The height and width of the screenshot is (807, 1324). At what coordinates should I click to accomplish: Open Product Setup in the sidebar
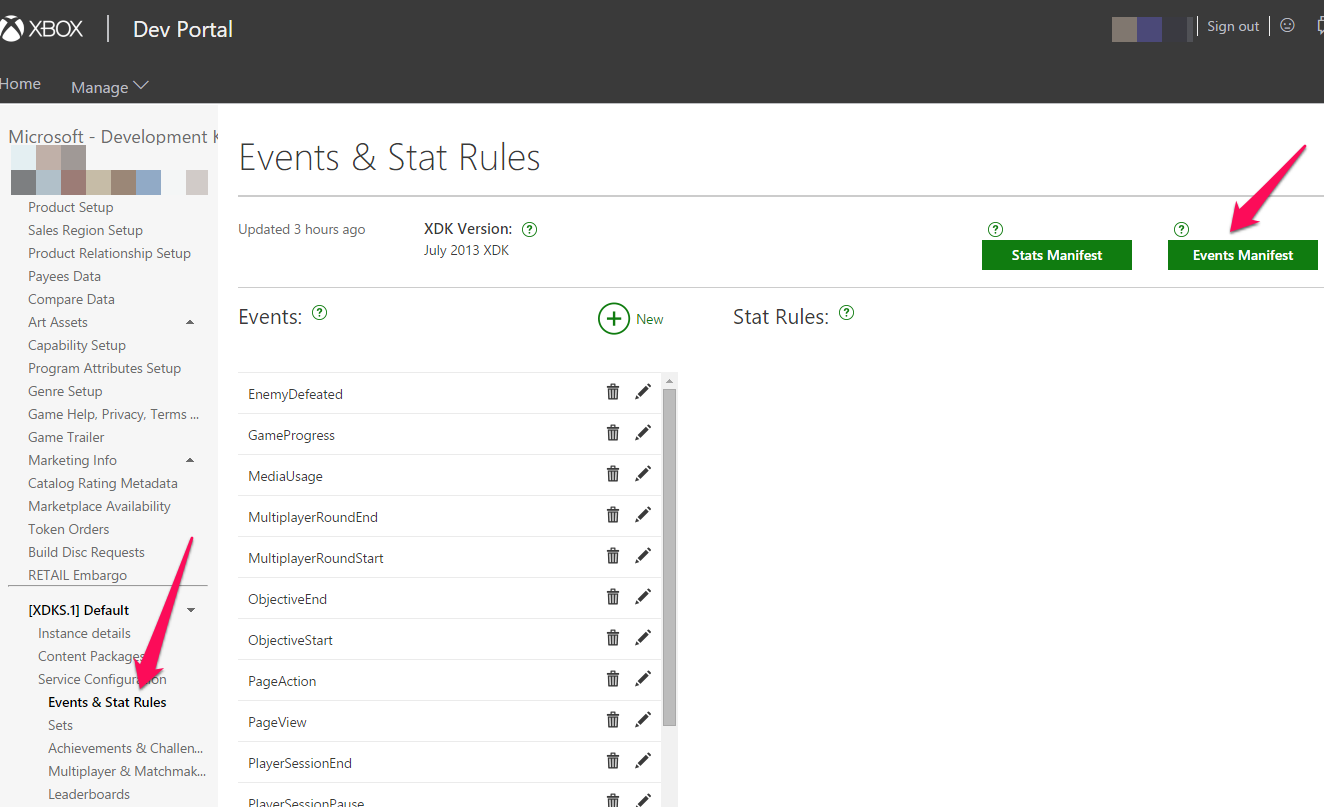(x=71, y=207)
